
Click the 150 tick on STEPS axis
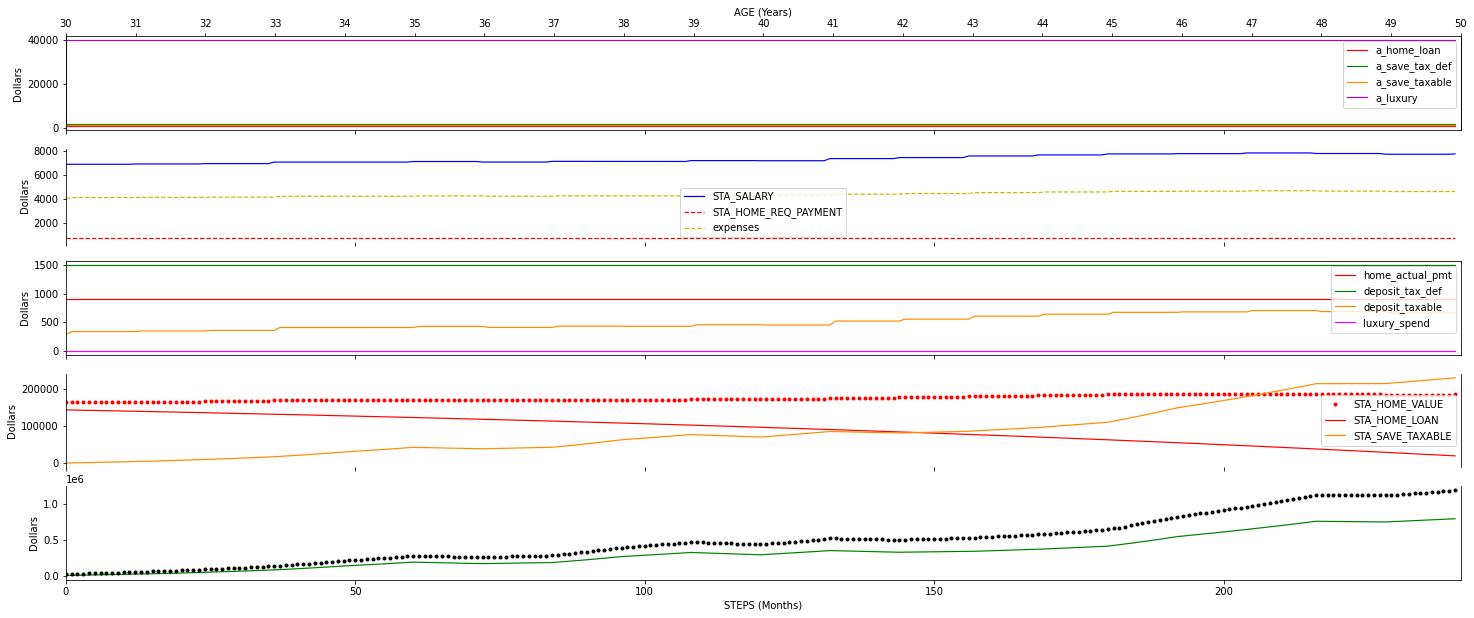coord(934,592)
